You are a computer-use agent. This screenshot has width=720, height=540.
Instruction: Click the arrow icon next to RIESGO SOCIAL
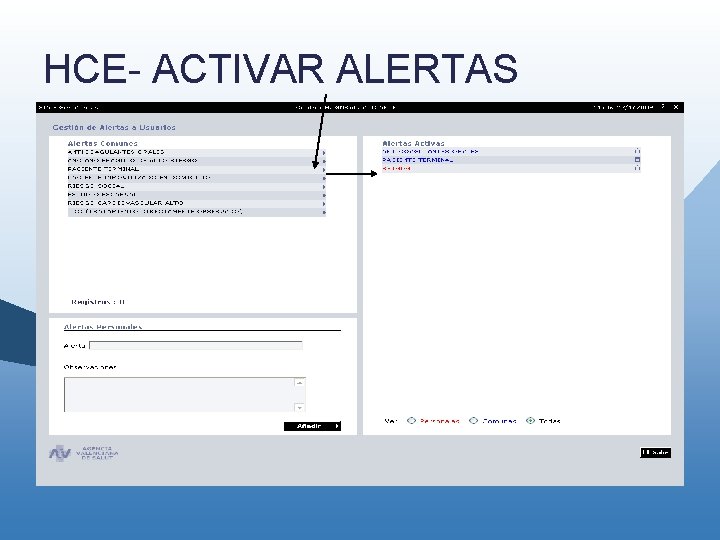tap(324, 187)
